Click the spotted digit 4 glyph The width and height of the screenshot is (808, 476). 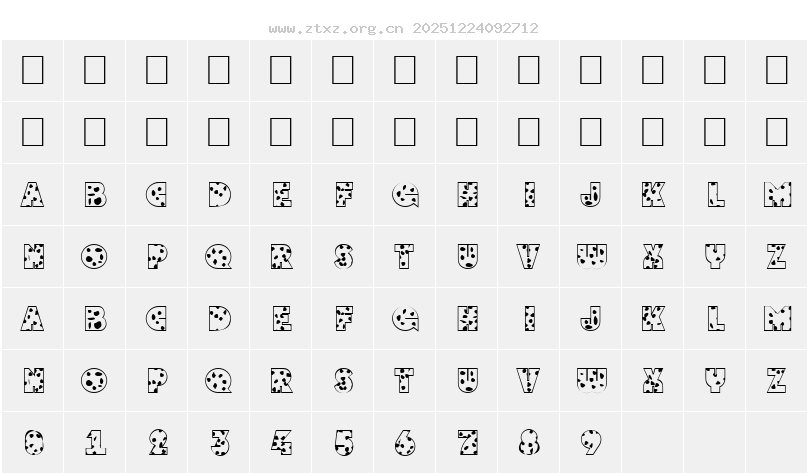(281, 442)
